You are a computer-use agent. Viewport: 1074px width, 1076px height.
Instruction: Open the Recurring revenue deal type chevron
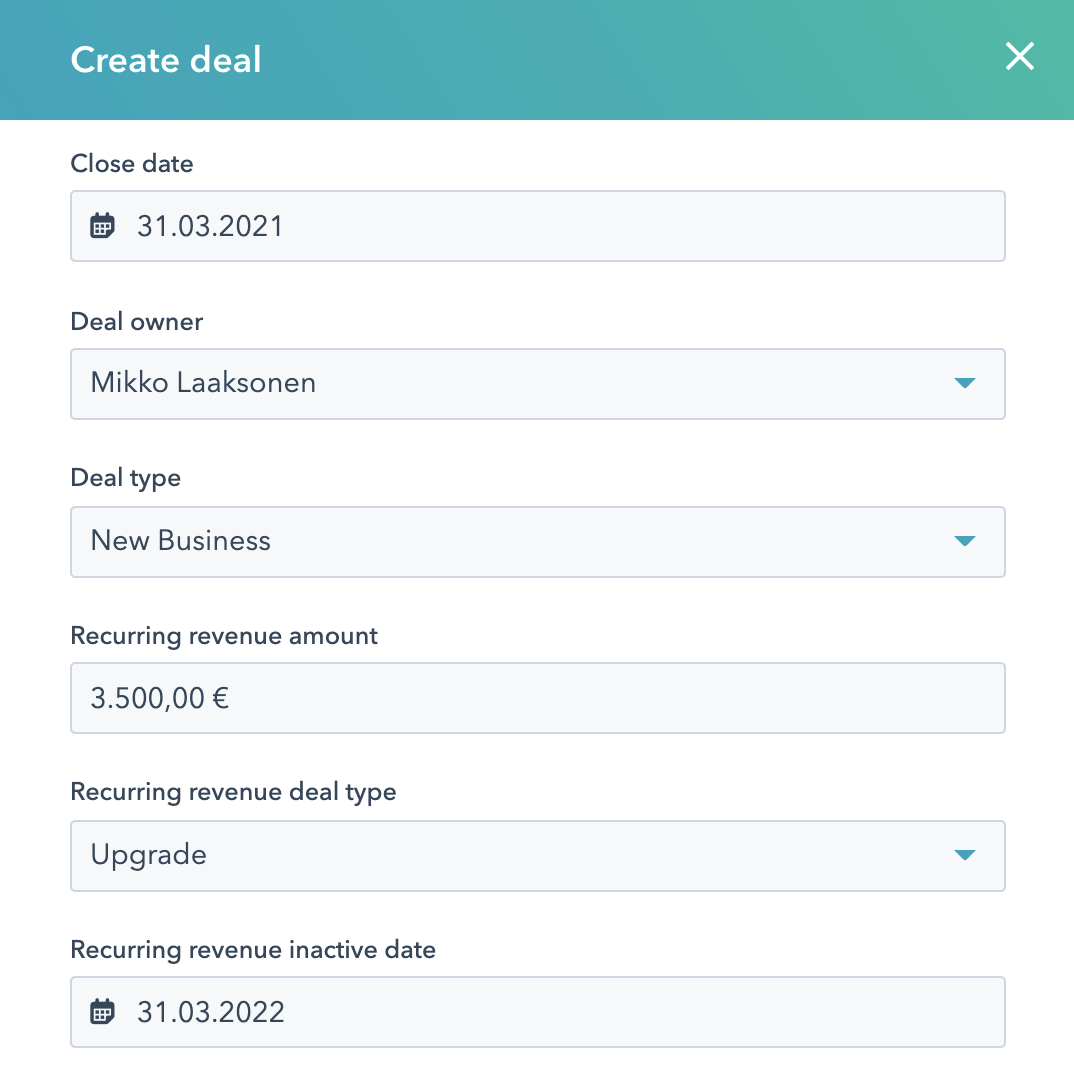coord(964,856)
